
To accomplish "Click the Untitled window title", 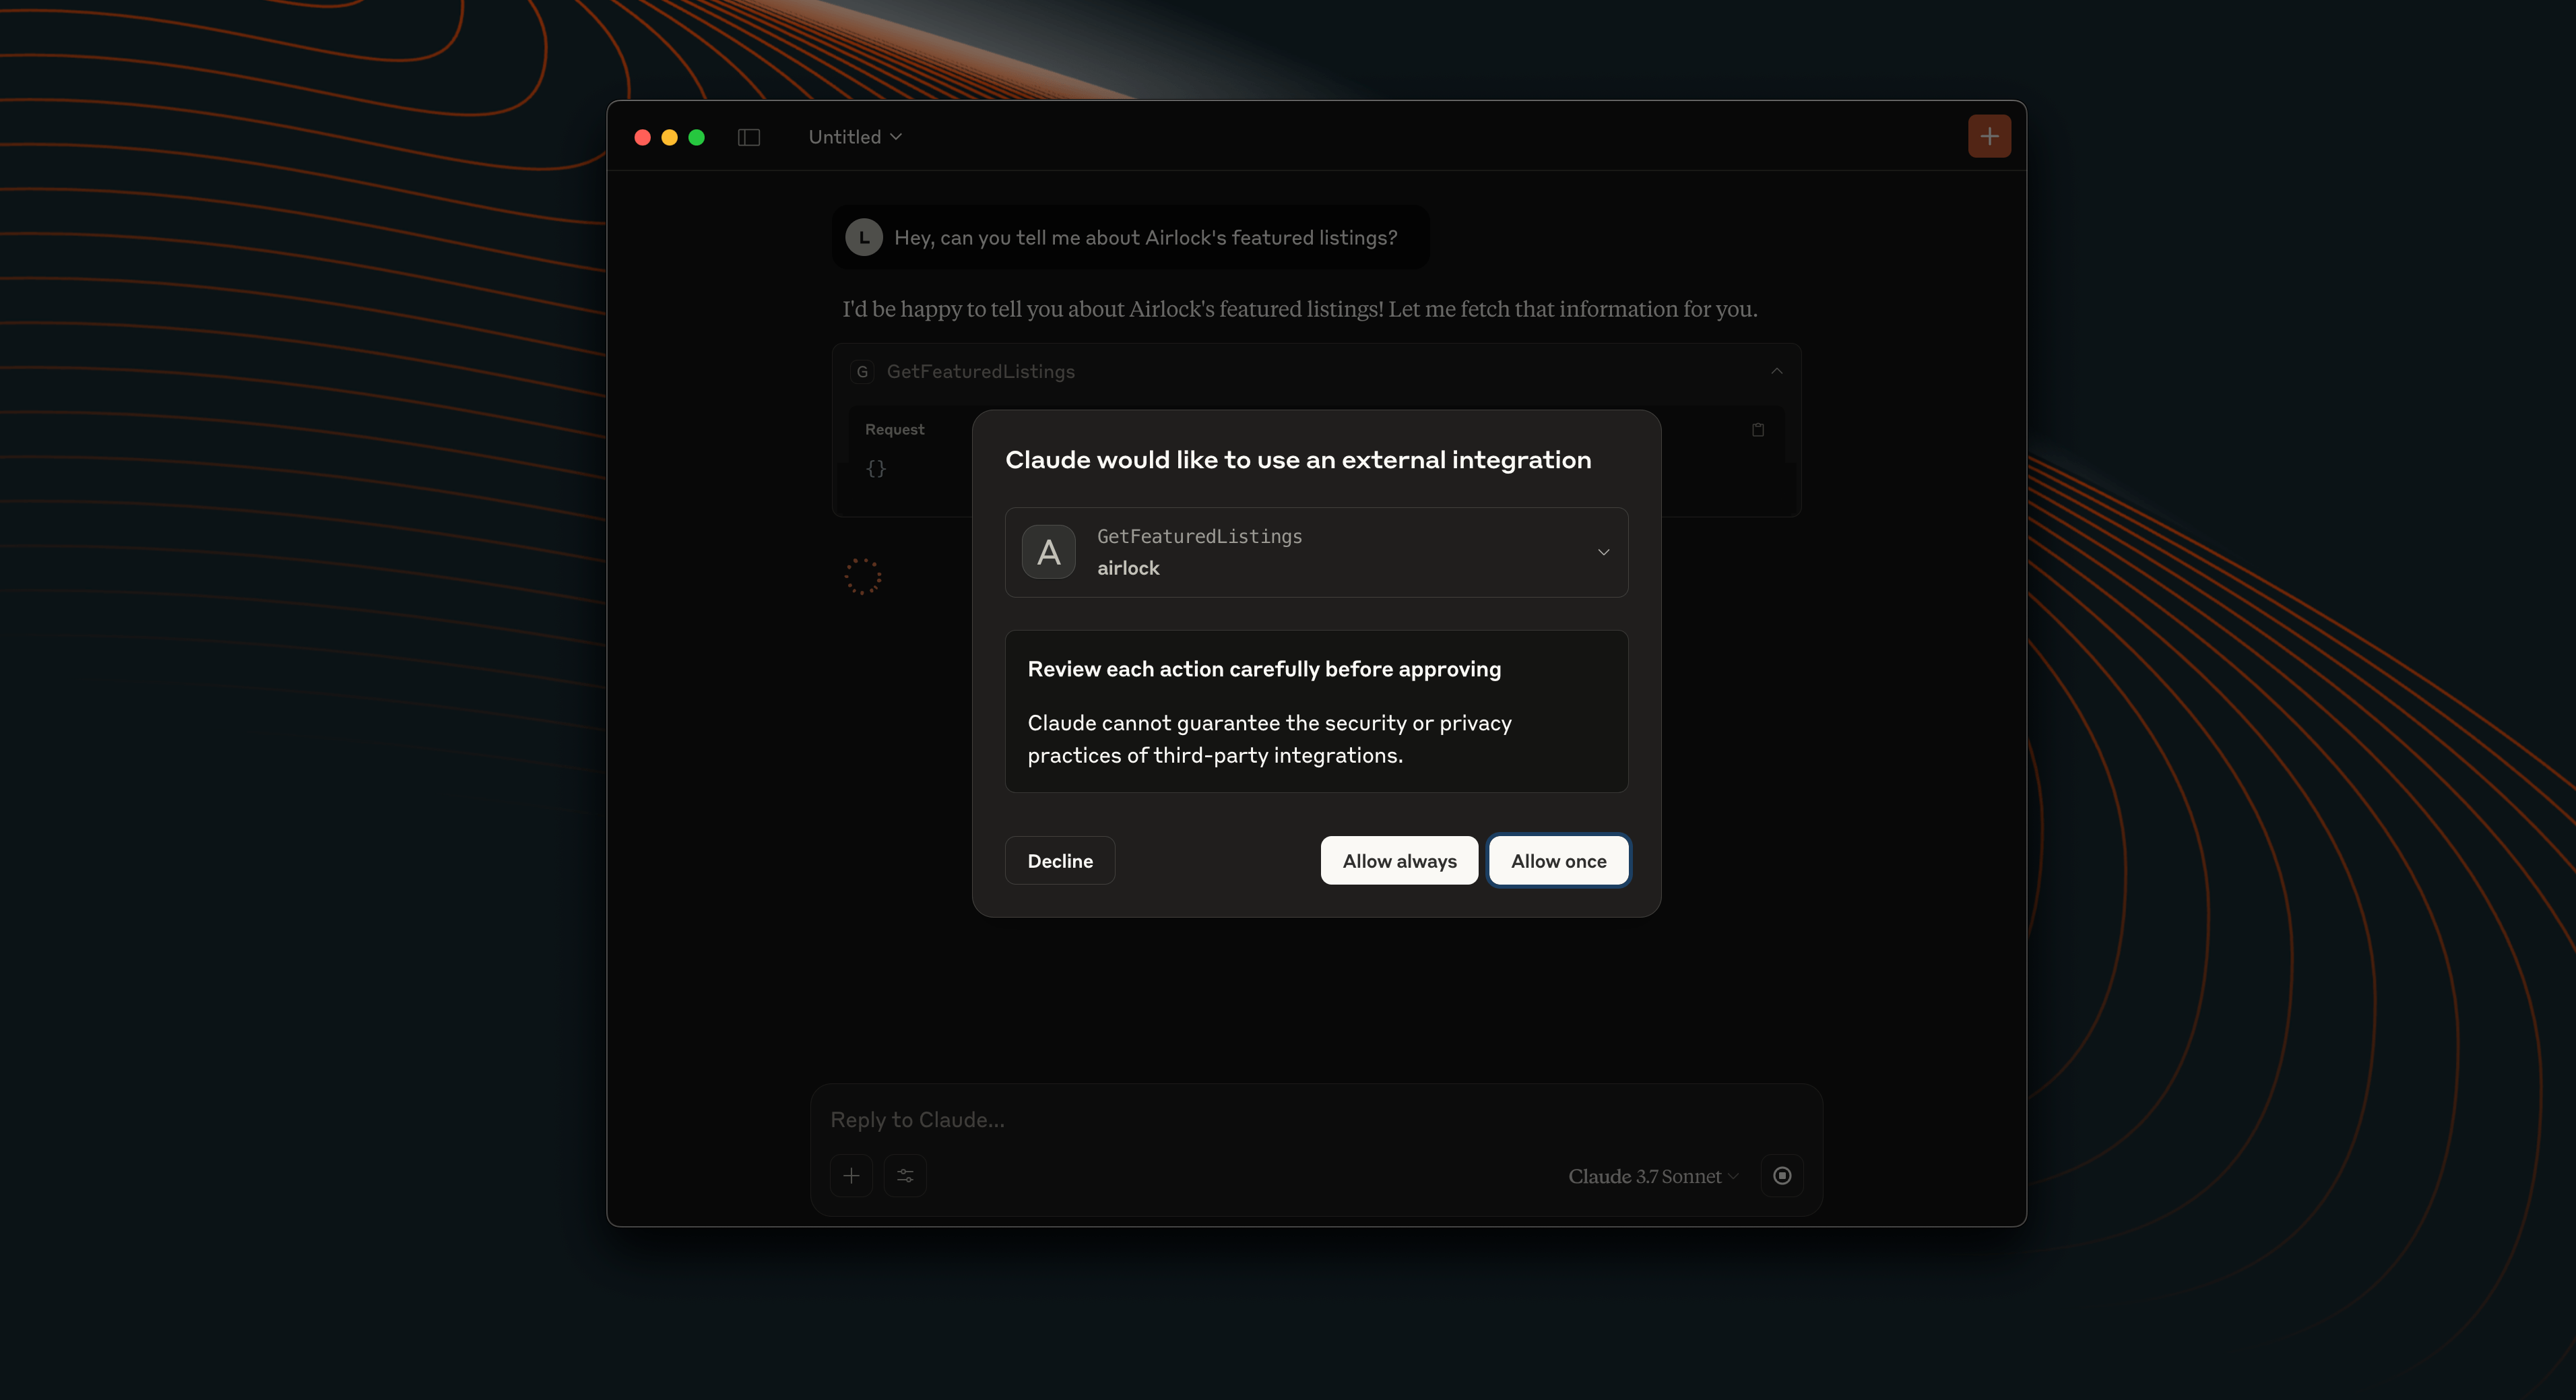I will (845, 137).
